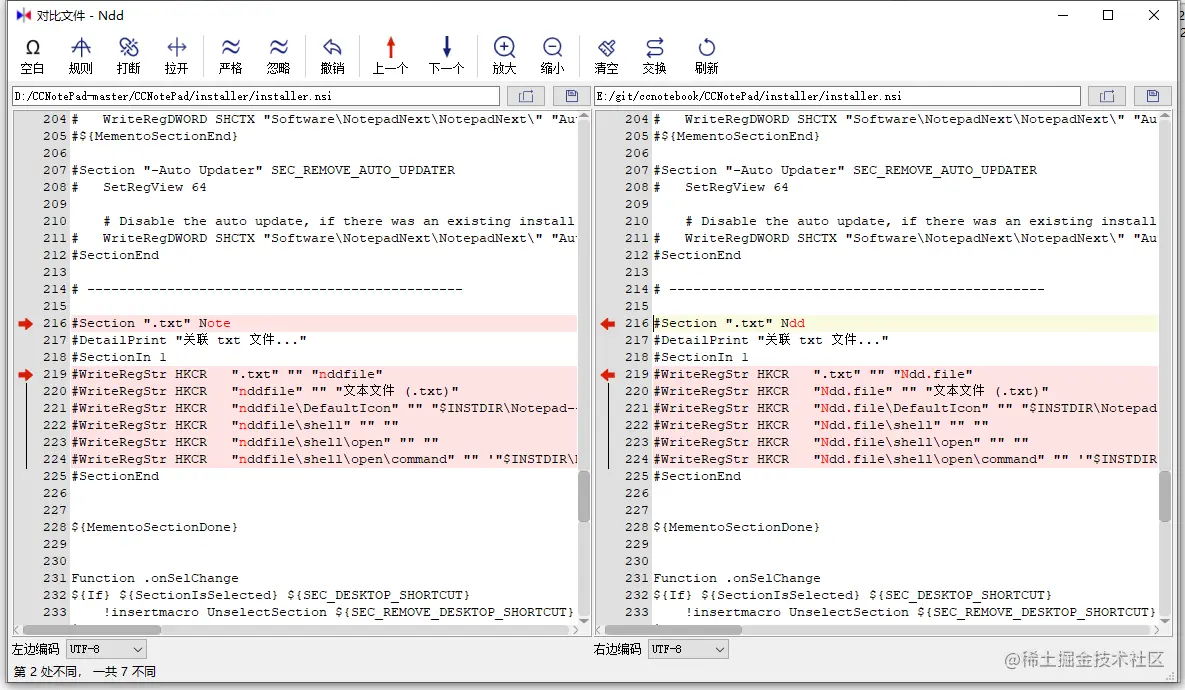Zoom out with the 缩小 icon
Screen dimensions: 1185x690
(552, 56)
